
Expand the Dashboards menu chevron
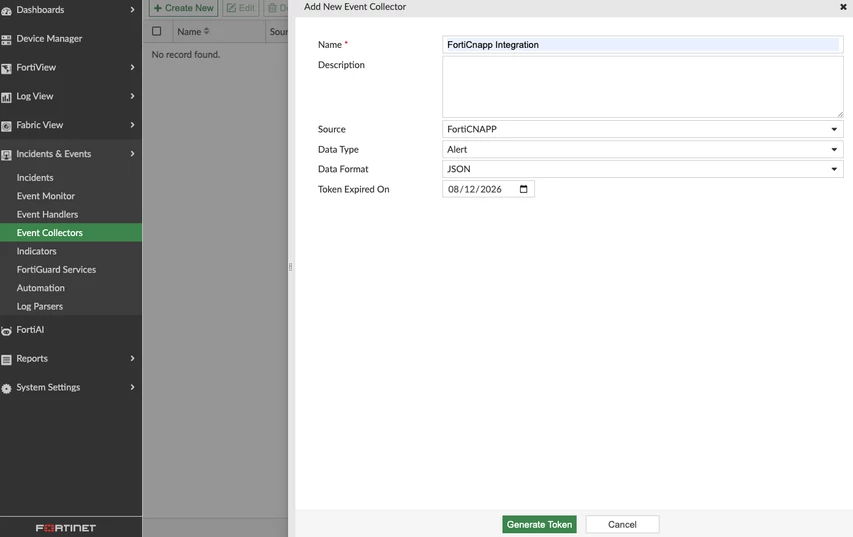click(x=132, y=10)
